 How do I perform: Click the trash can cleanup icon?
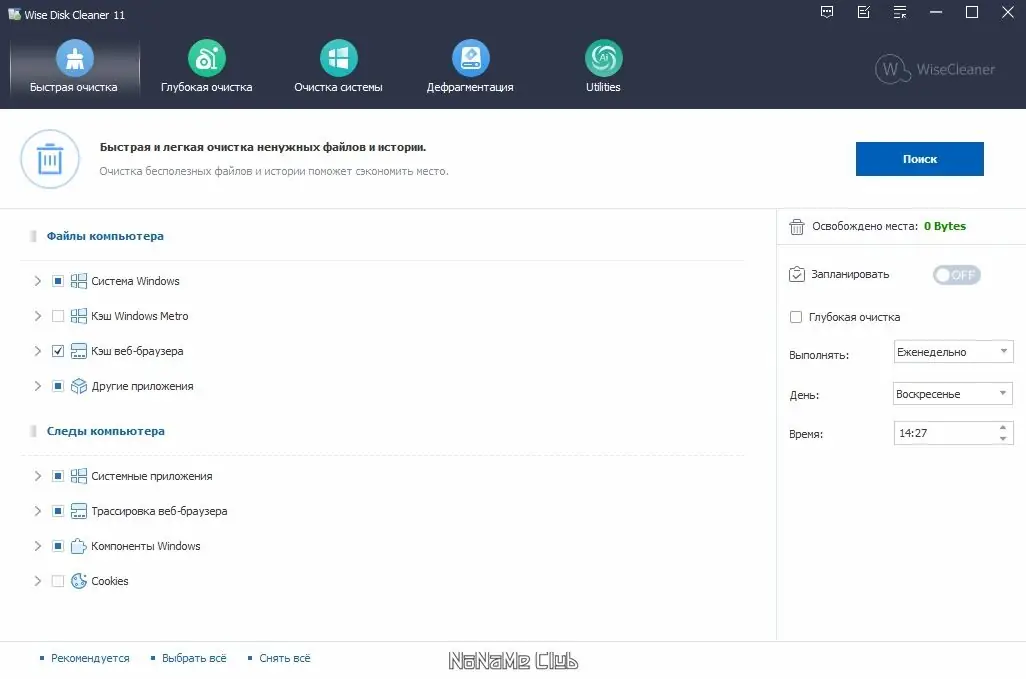coord(49,159)
